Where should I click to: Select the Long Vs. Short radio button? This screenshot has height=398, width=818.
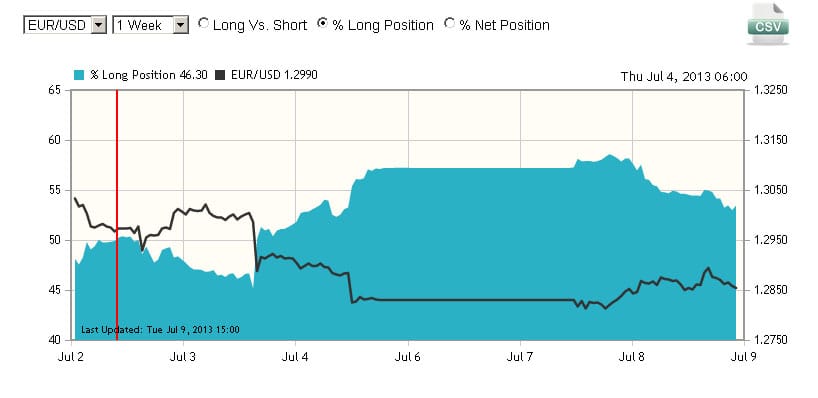tap(203, 23)
